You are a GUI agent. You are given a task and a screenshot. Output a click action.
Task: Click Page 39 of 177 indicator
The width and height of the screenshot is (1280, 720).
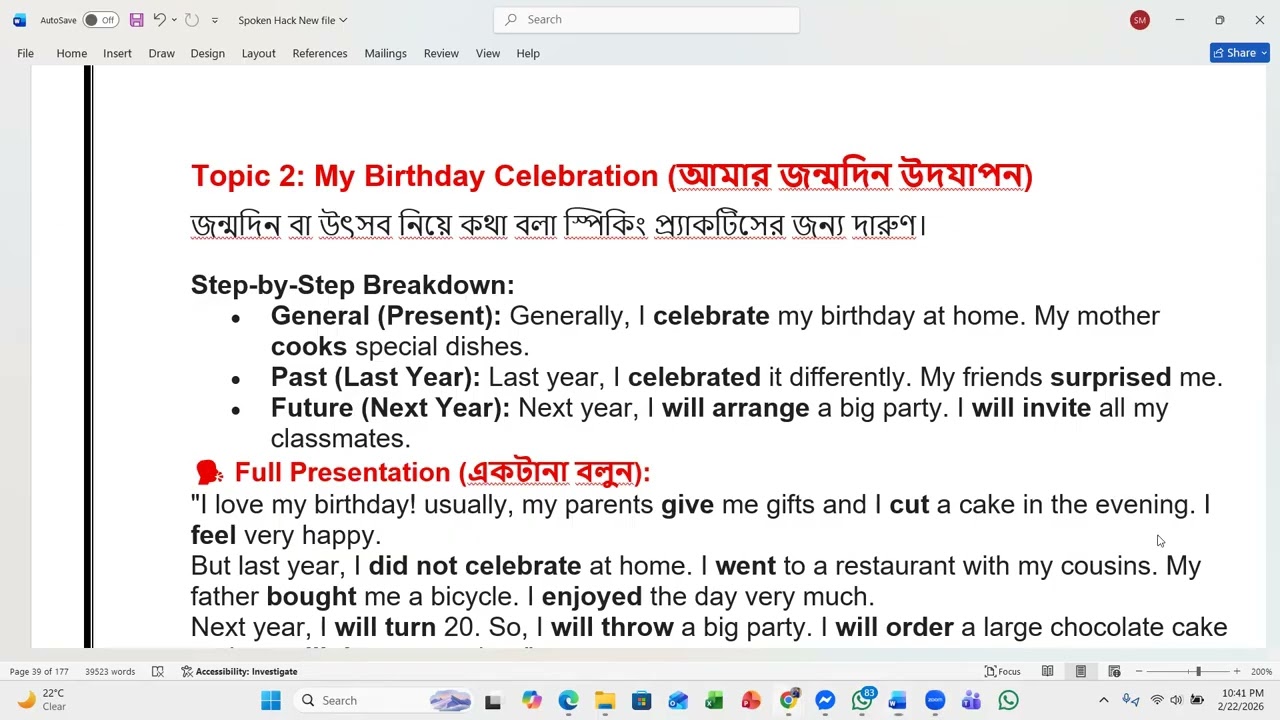pos(39,671)
